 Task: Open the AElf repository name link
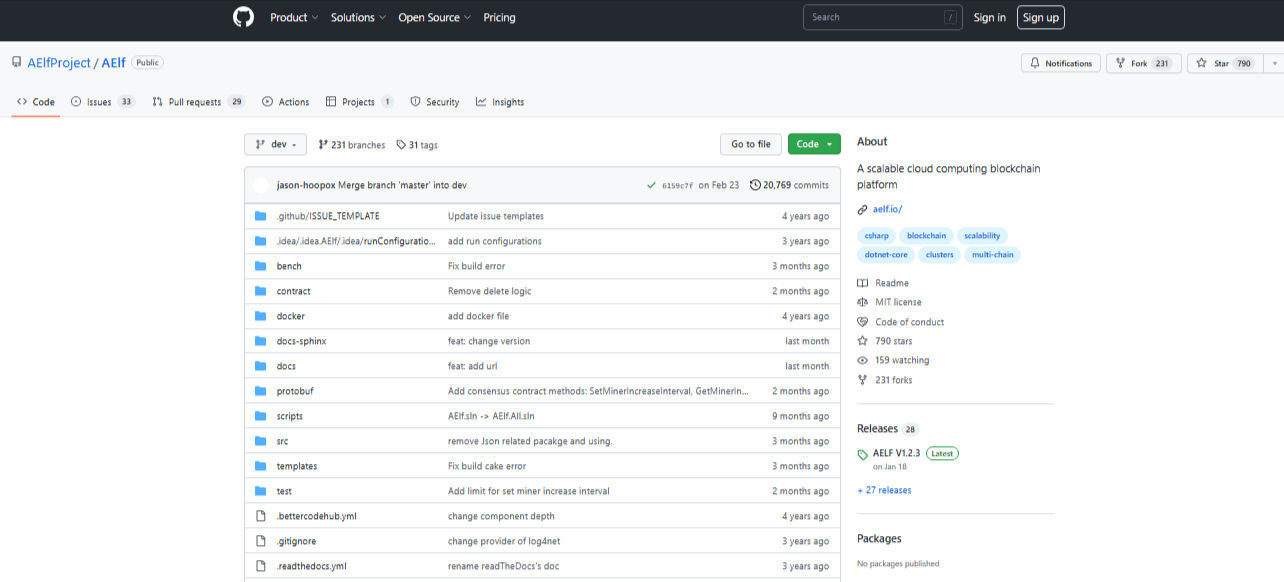point(113,62)
